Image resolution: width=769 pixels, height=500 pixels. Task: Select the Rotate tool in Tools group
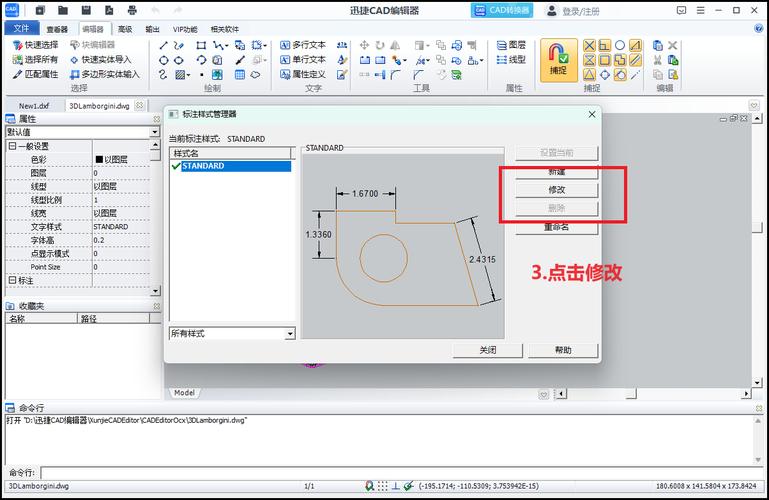[380, 46]
